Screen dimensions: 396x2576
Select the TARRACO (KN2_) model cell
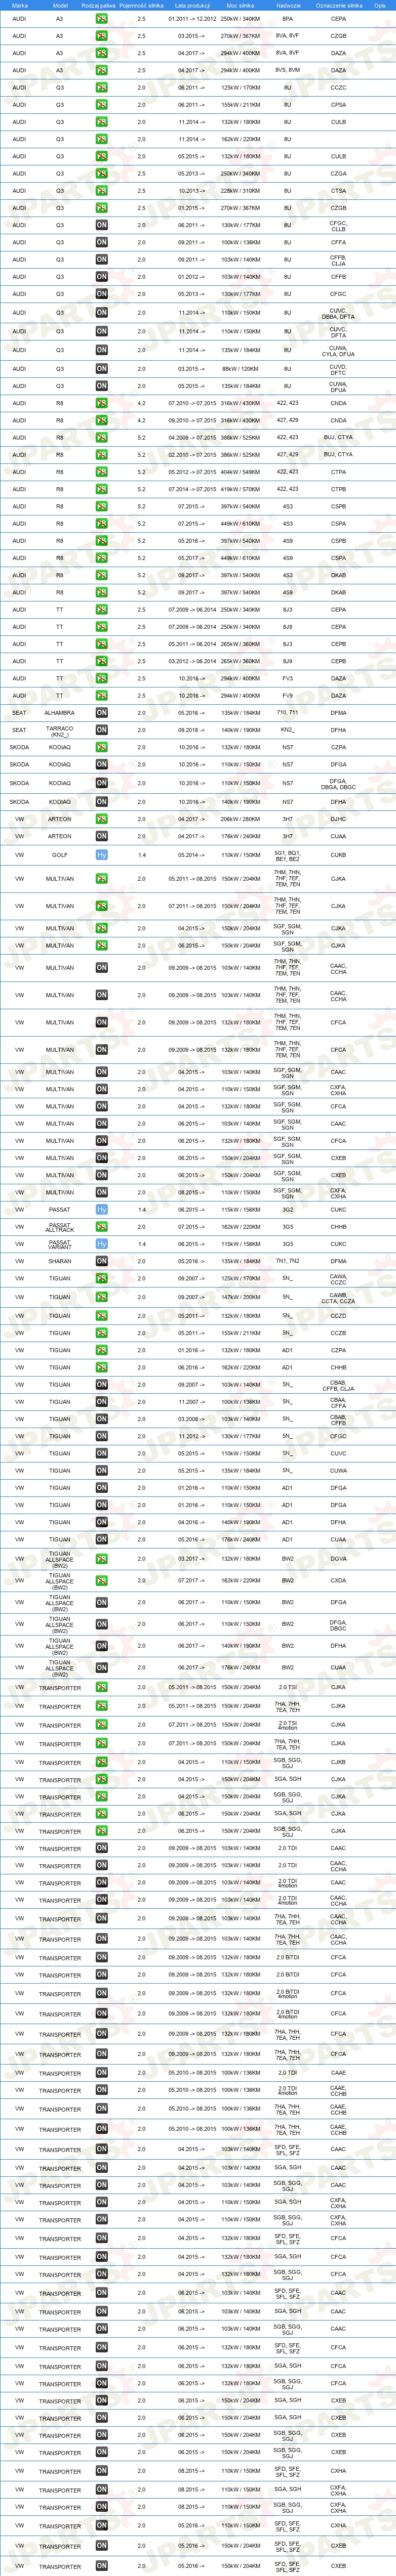click(59, 730)
